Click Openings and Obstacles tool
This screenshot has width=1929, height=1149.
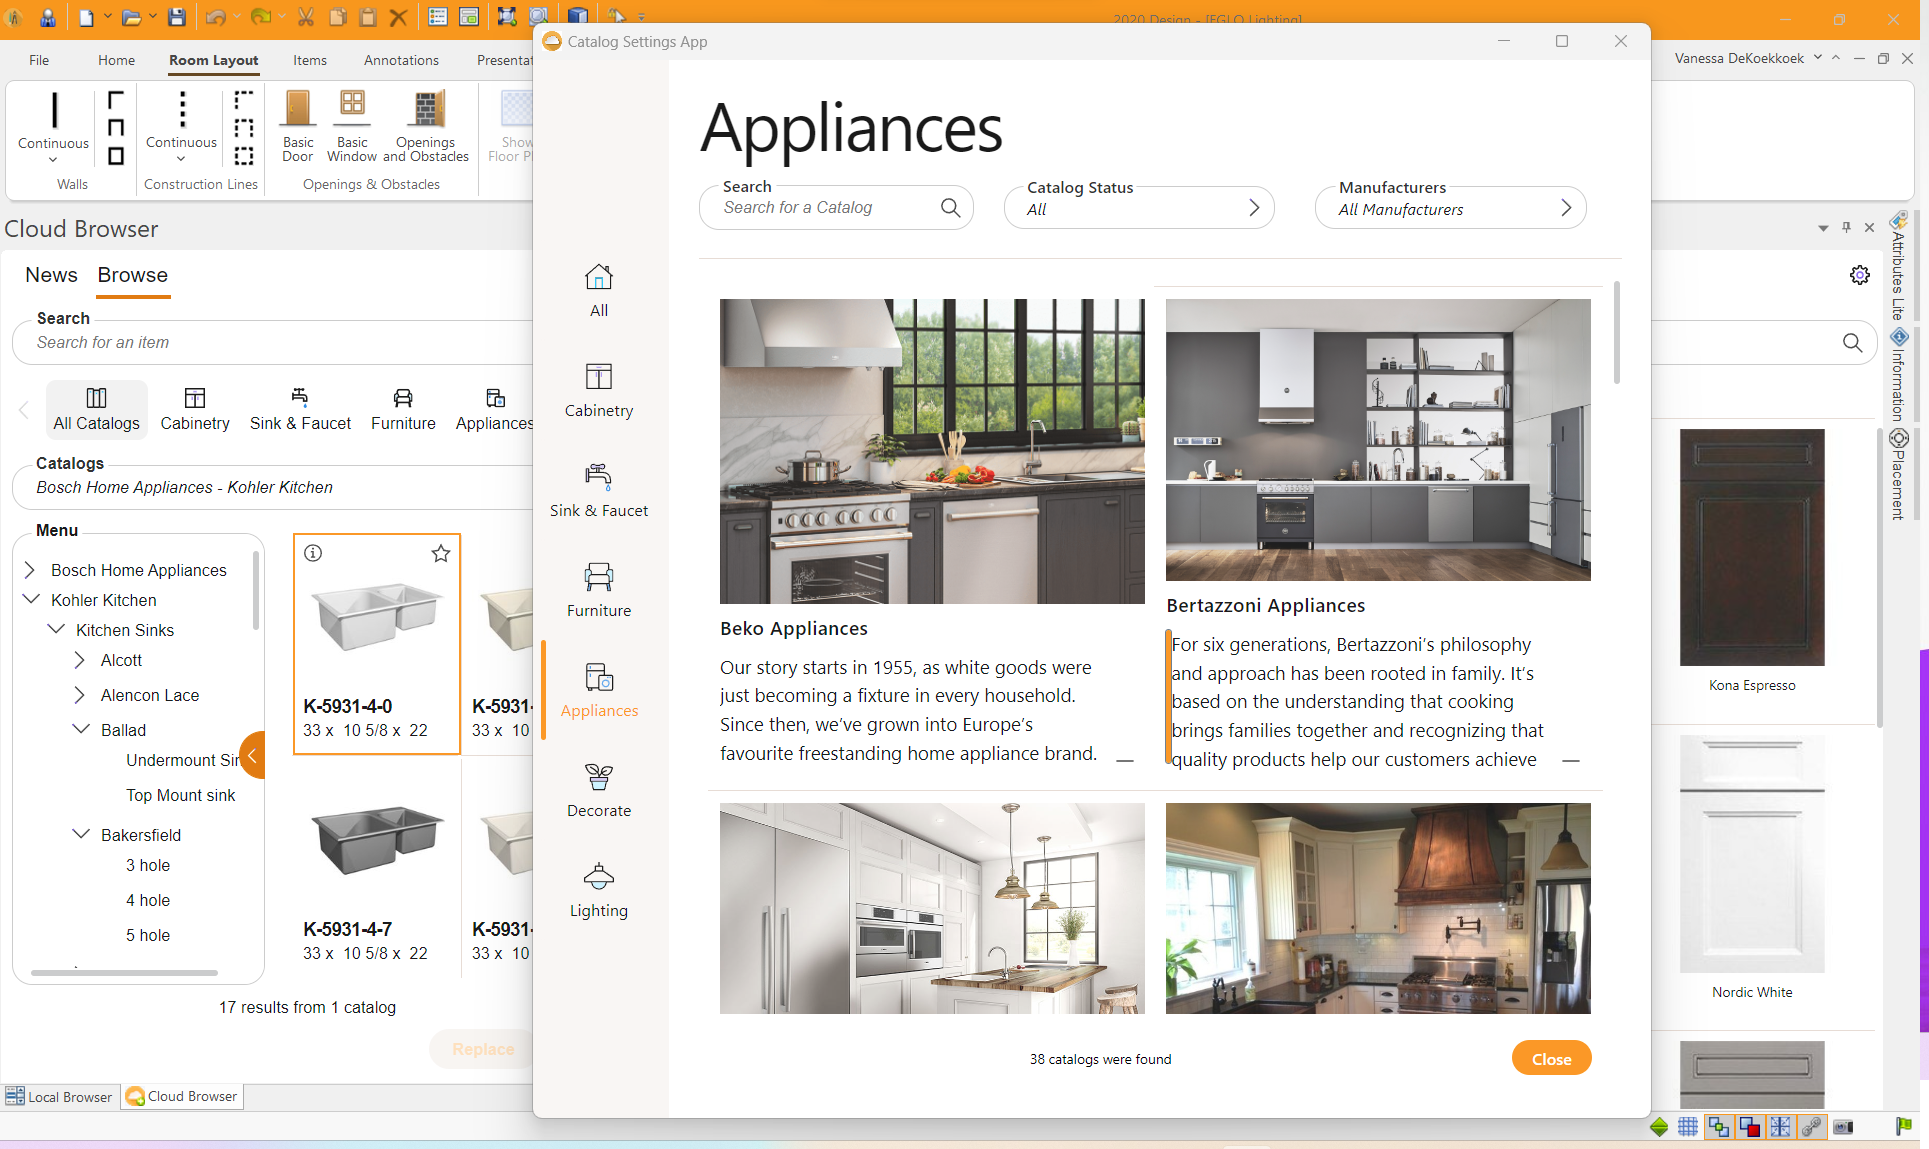[x=426, y=126]
